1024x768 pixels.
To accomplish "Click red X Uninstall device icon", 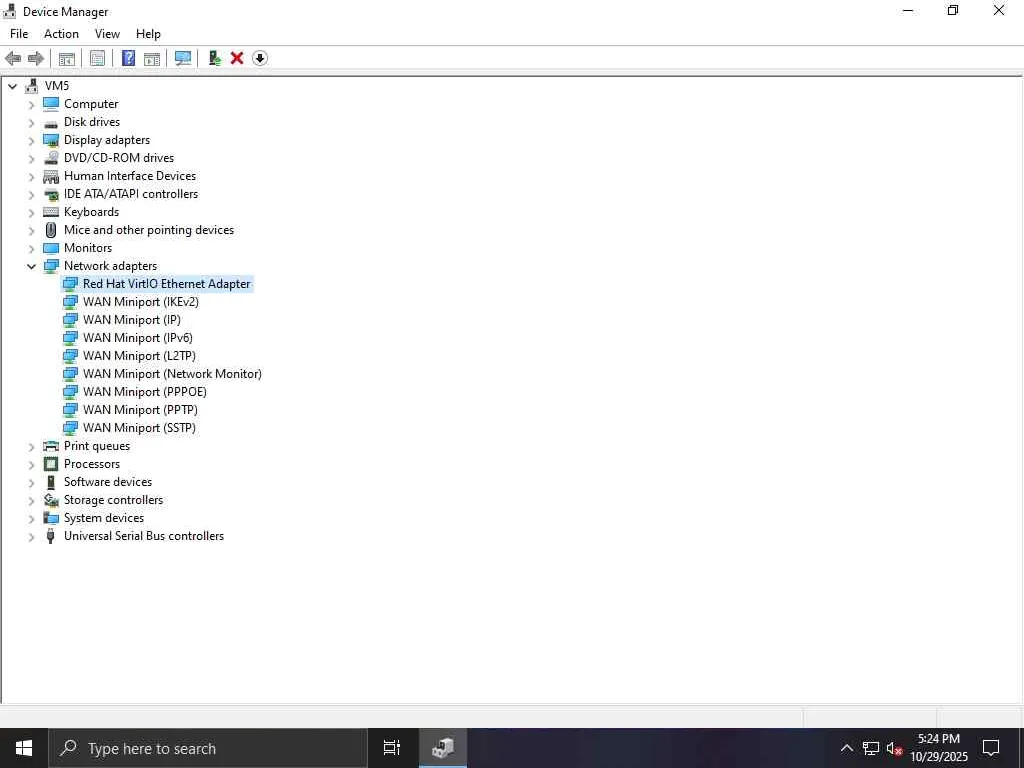I will [x=237, y=58].
